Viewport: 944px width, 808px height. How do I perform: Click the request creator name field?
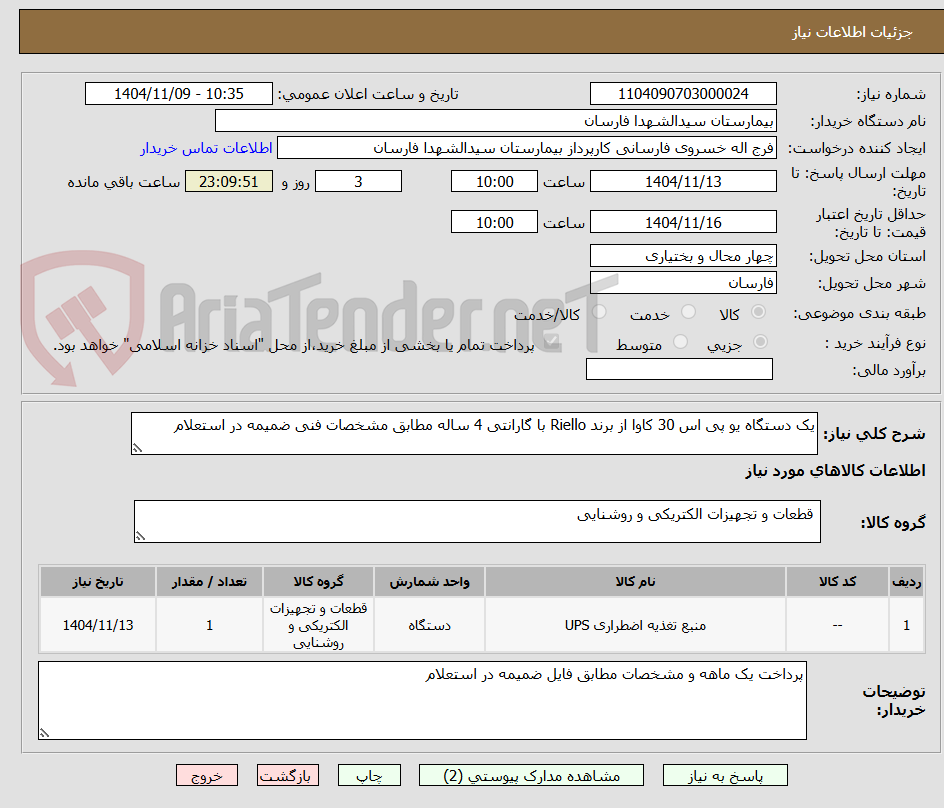click(x=527, y=148)
